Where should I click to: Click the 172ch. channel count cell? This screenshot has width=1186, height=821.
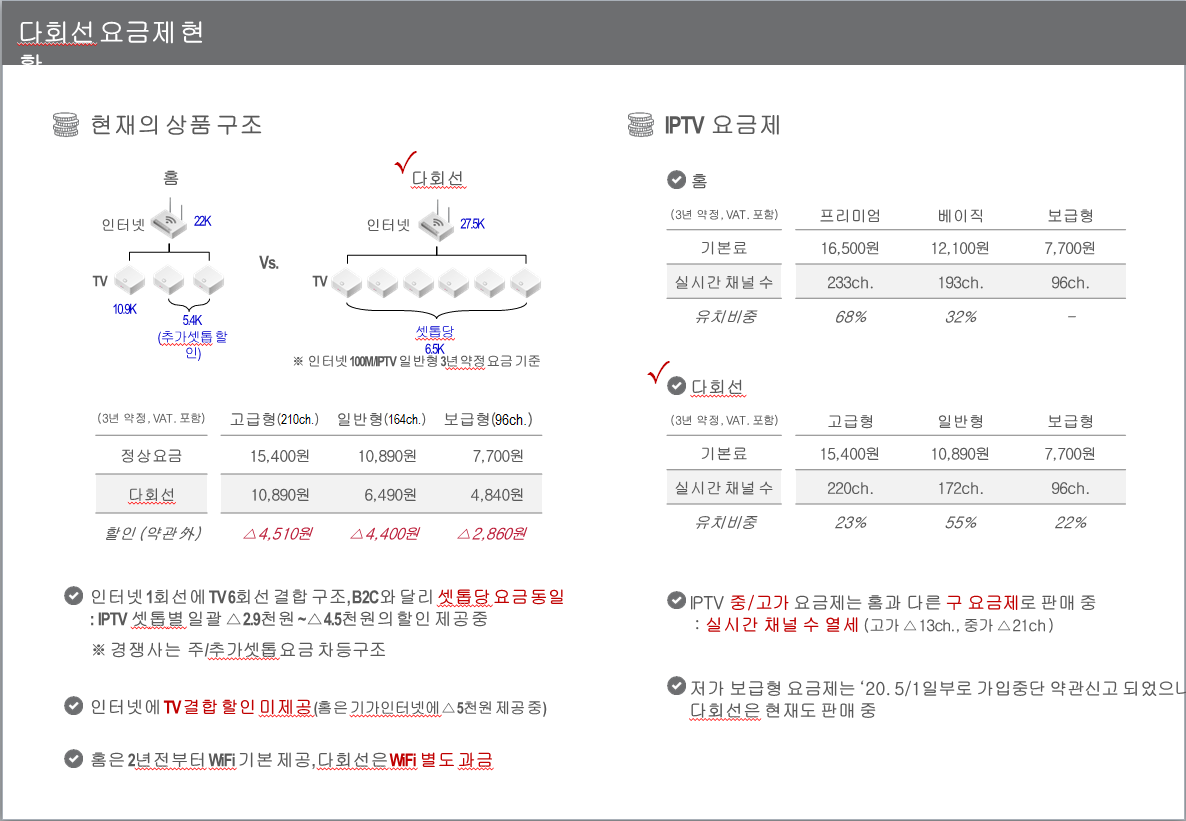tap(961, 488)
